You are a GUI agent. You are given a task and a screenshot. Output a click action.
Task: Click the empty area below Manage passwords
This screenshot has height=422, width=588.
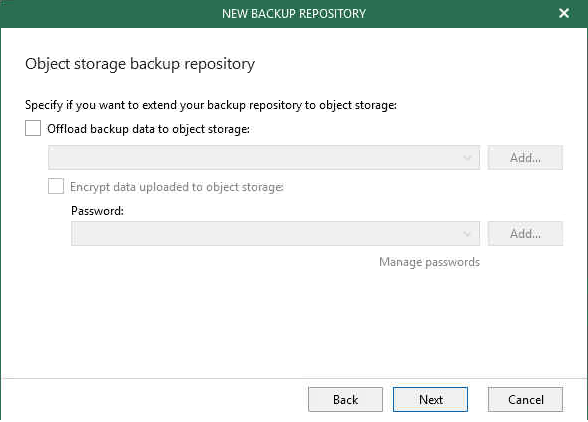click(x=294, y=323)
